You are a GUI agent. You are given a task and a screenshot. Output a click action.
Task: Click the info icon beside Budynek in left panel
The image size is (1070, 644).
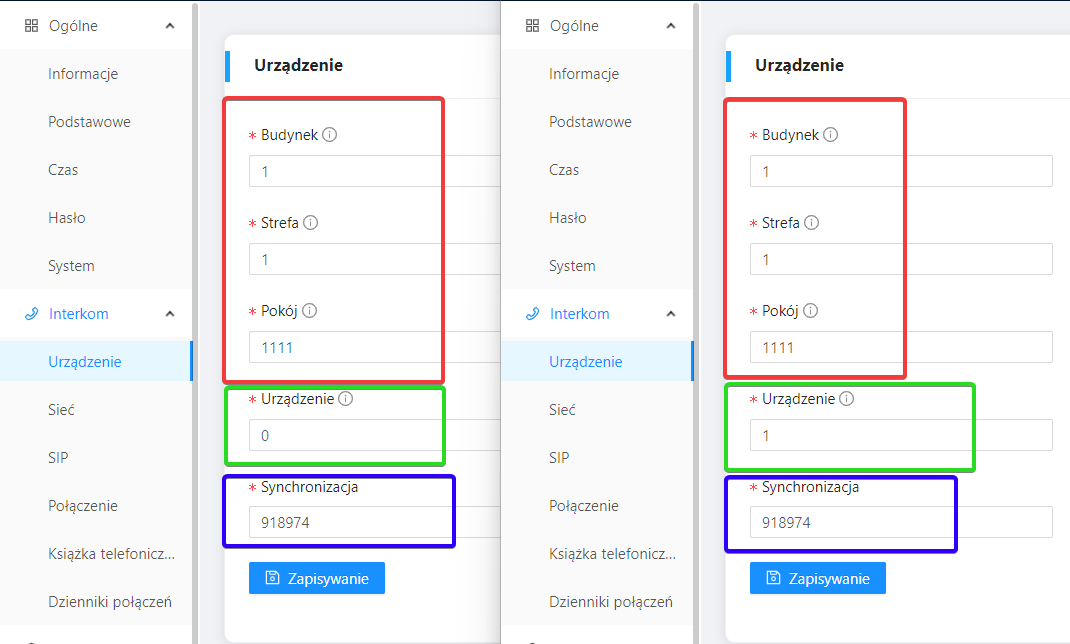coord(330,134)
